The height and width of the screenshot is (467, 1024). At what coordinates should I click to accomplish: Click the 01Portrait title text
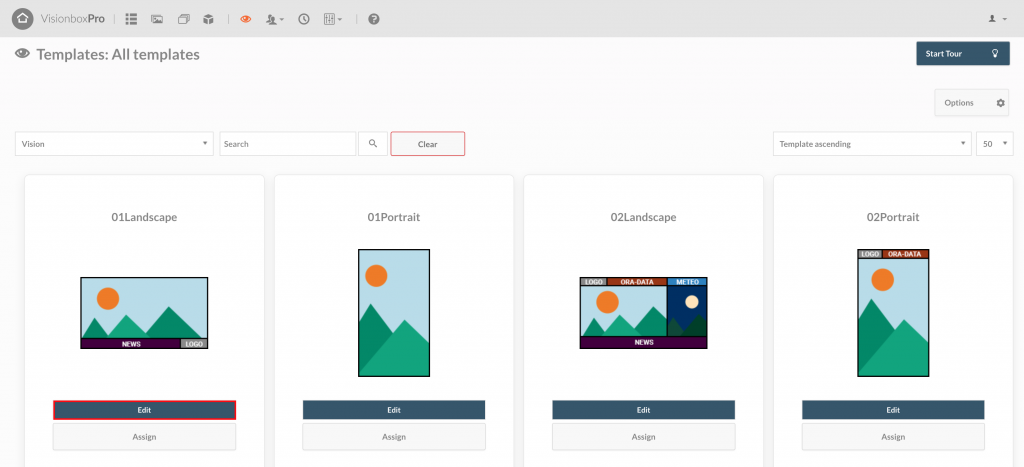coord(394,217)
